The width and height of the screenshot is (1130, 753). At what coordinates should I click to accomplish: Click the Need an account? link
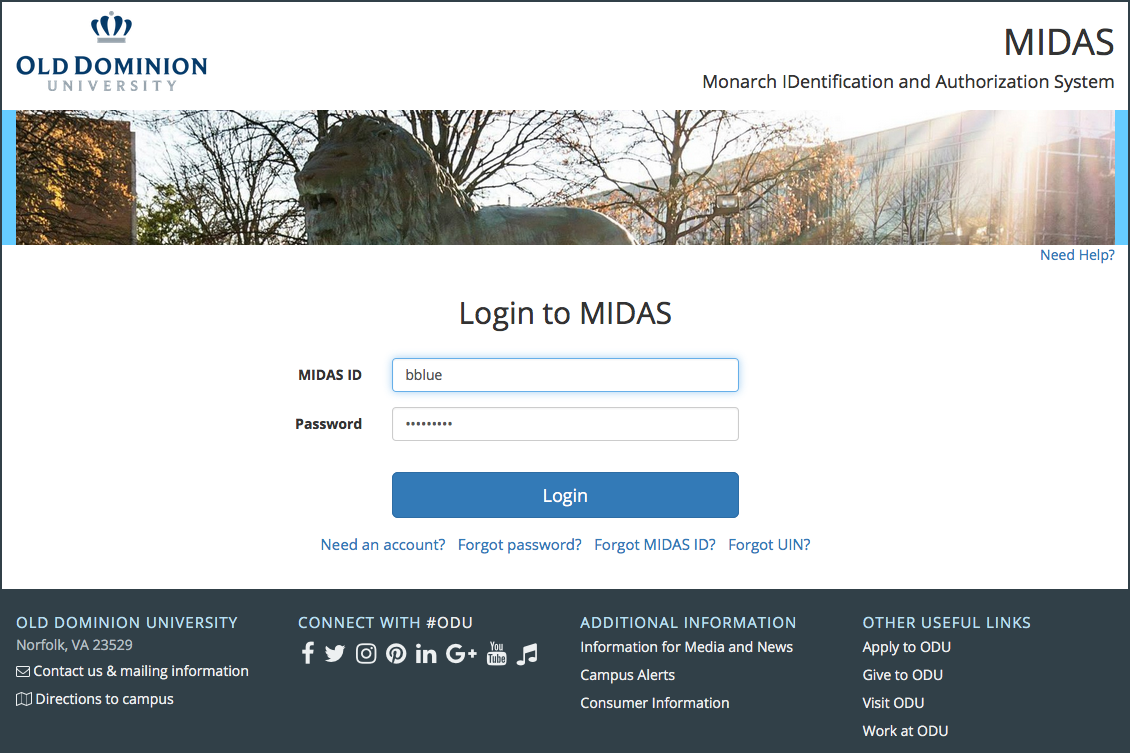(383, 545)
